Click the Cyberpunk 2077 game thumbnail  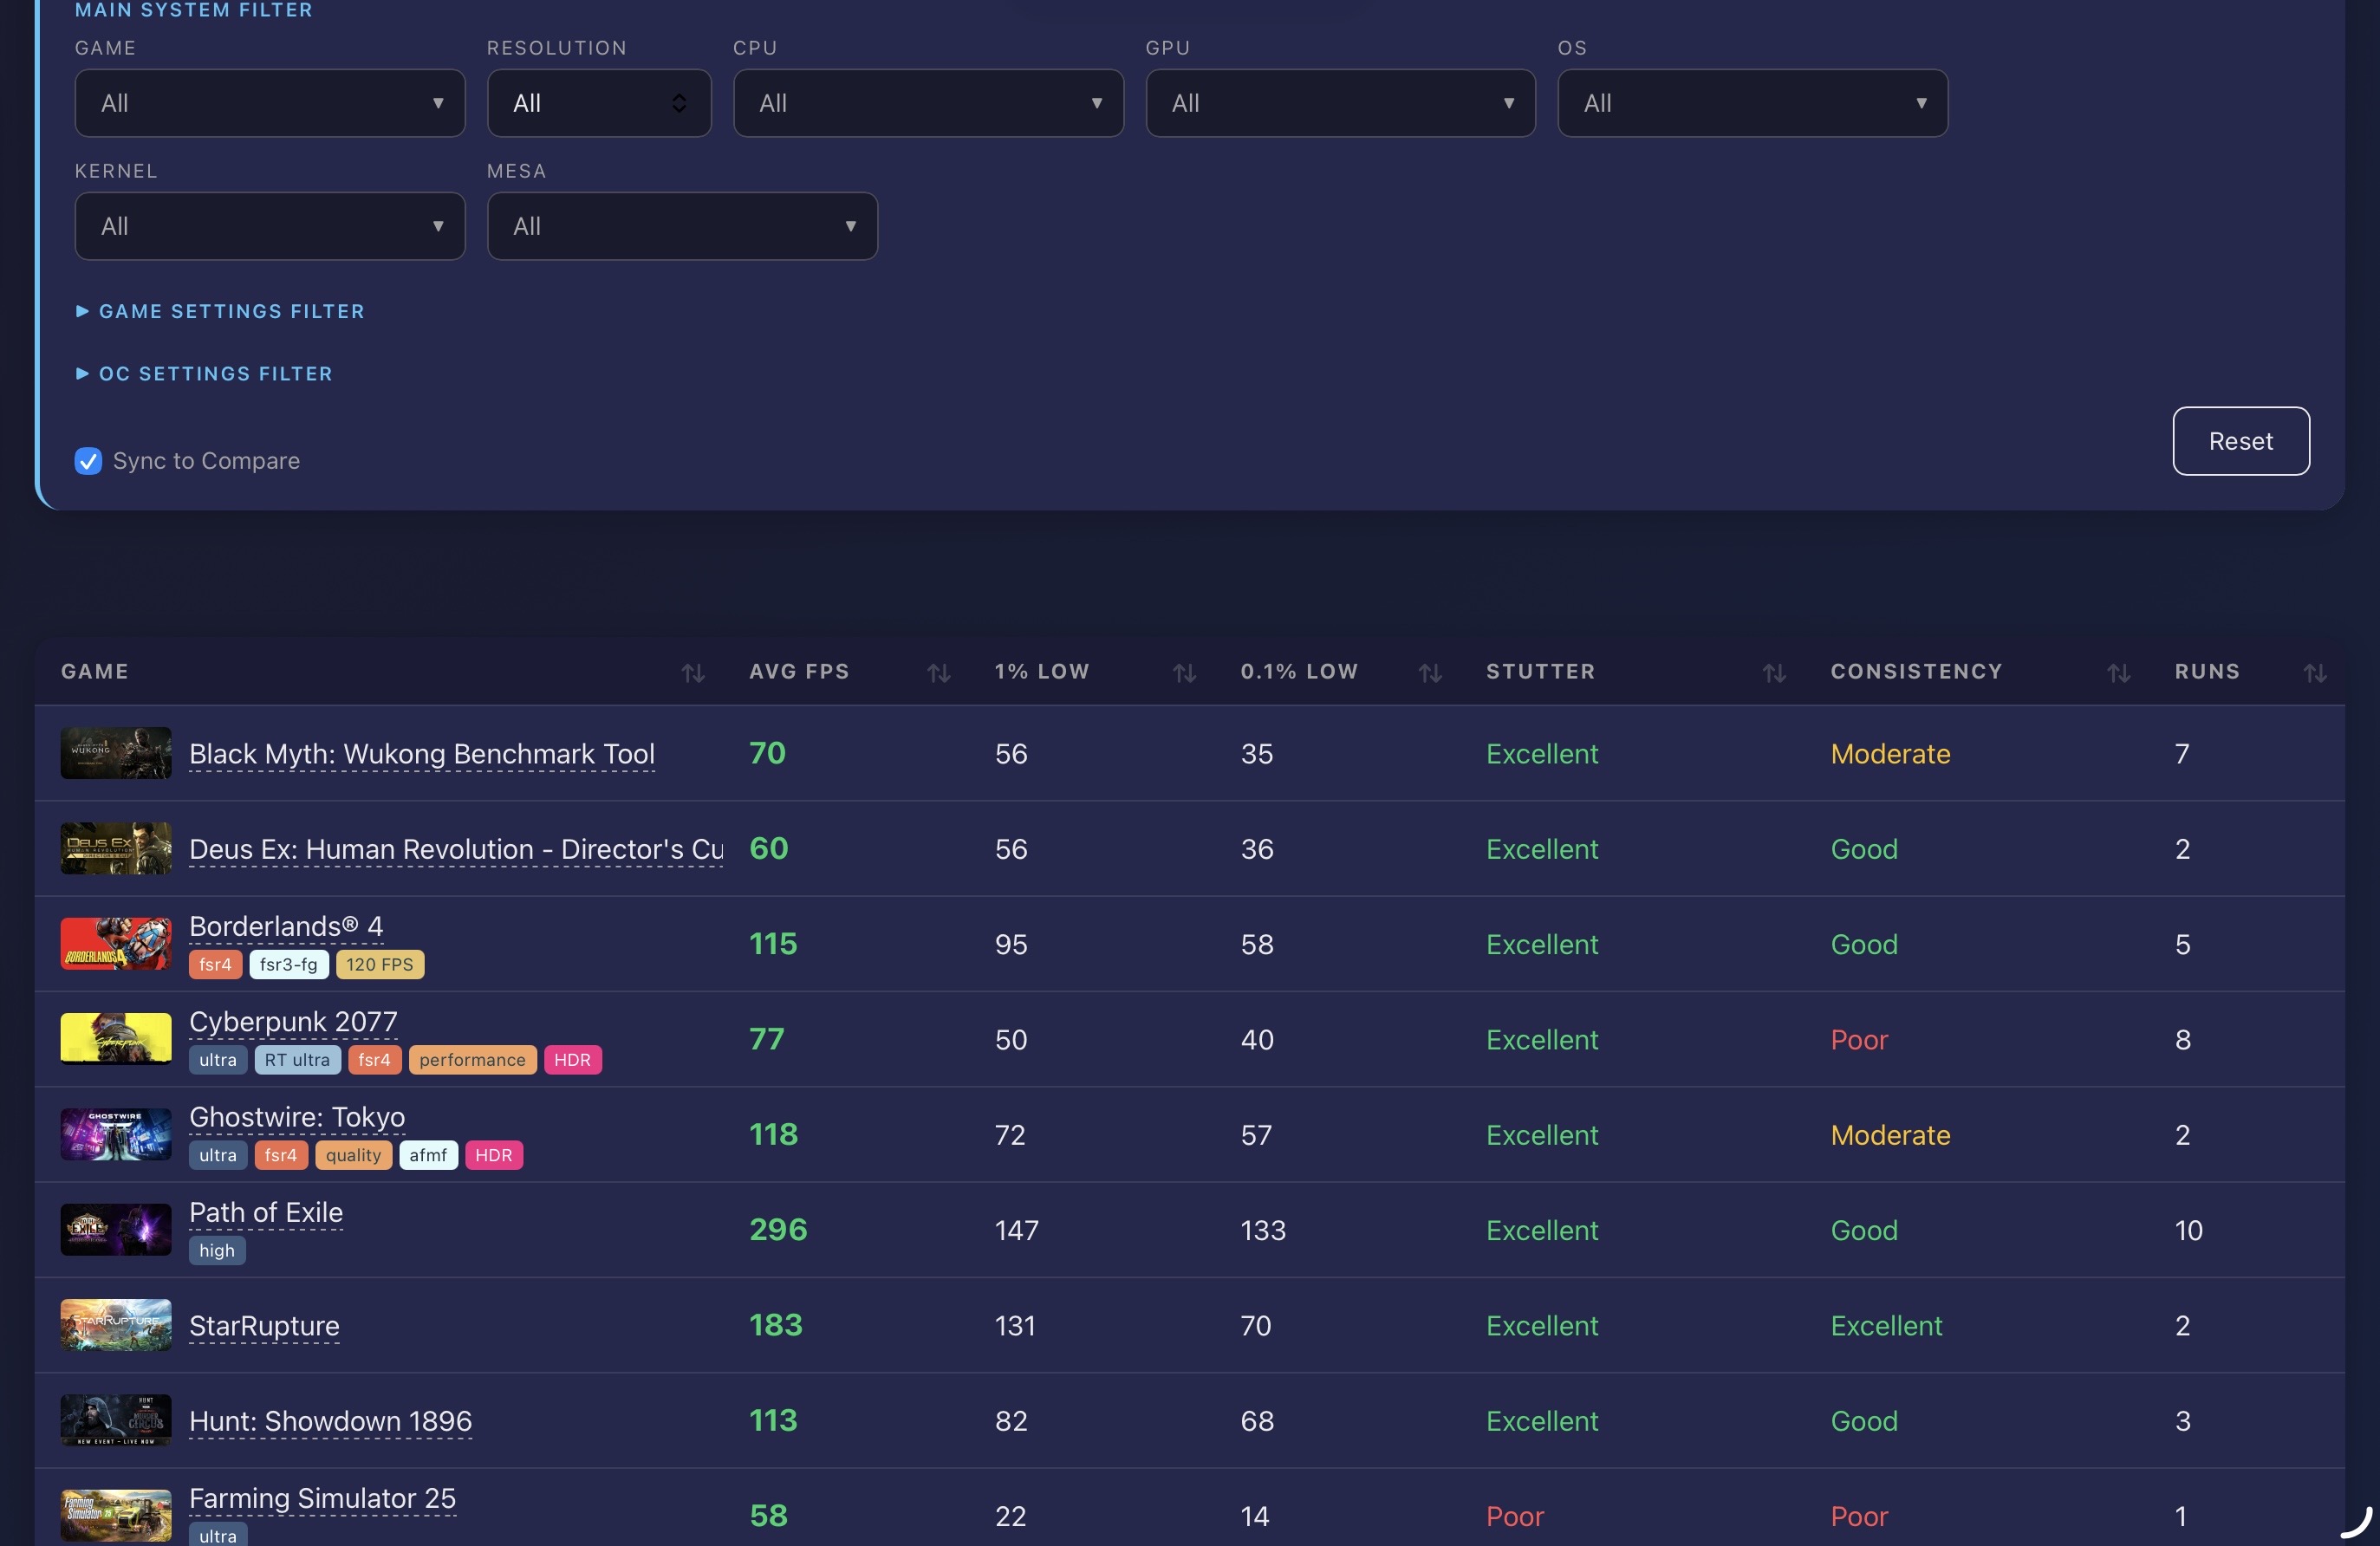pos(115,1038)
